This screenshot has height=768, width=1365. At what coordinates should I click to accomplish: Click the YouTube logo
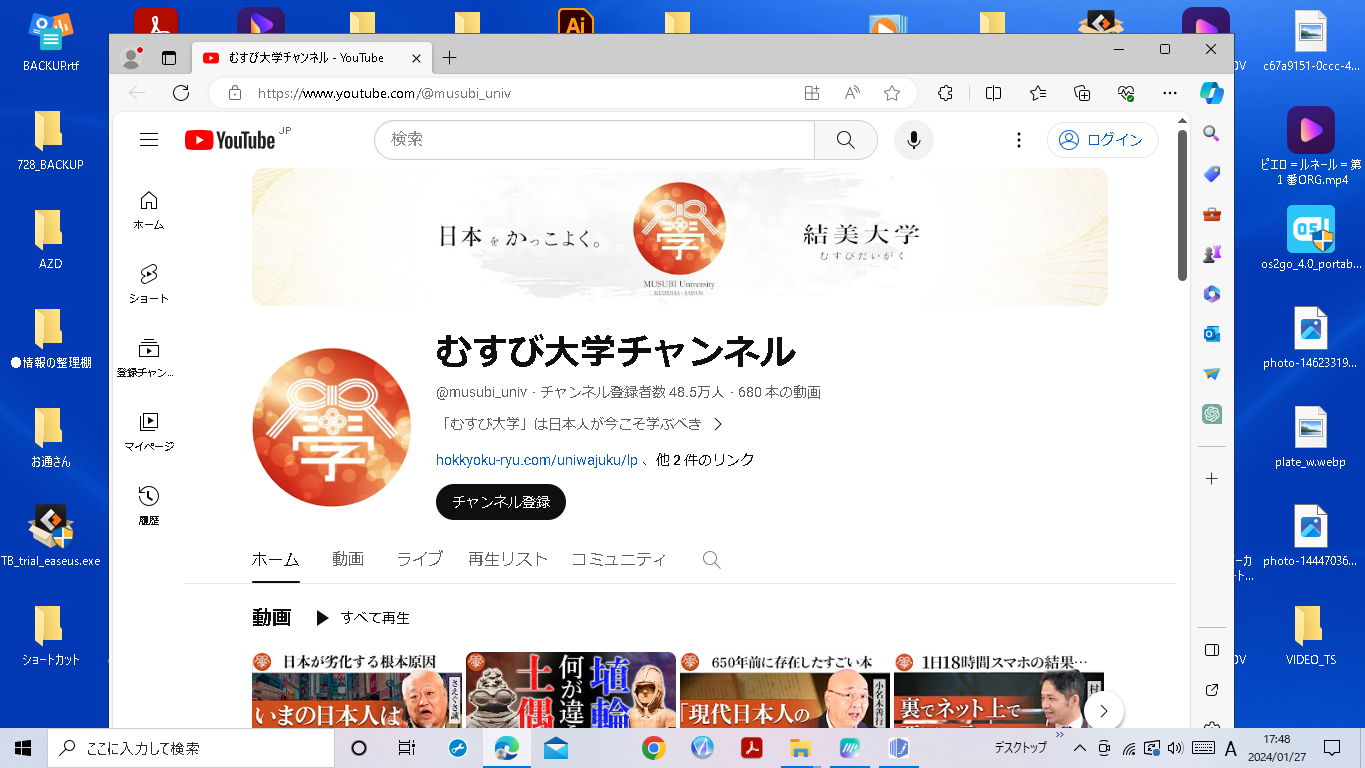point(230,140)
